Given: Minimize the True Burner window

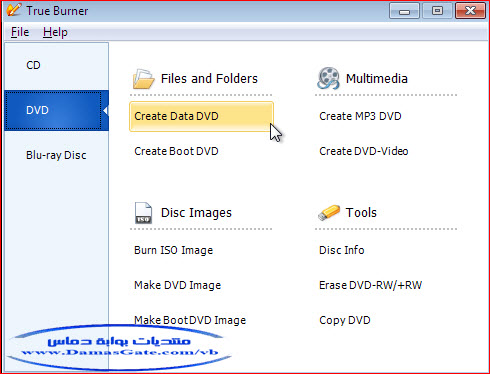Looking at the screenshot, I should click(404, 11).
